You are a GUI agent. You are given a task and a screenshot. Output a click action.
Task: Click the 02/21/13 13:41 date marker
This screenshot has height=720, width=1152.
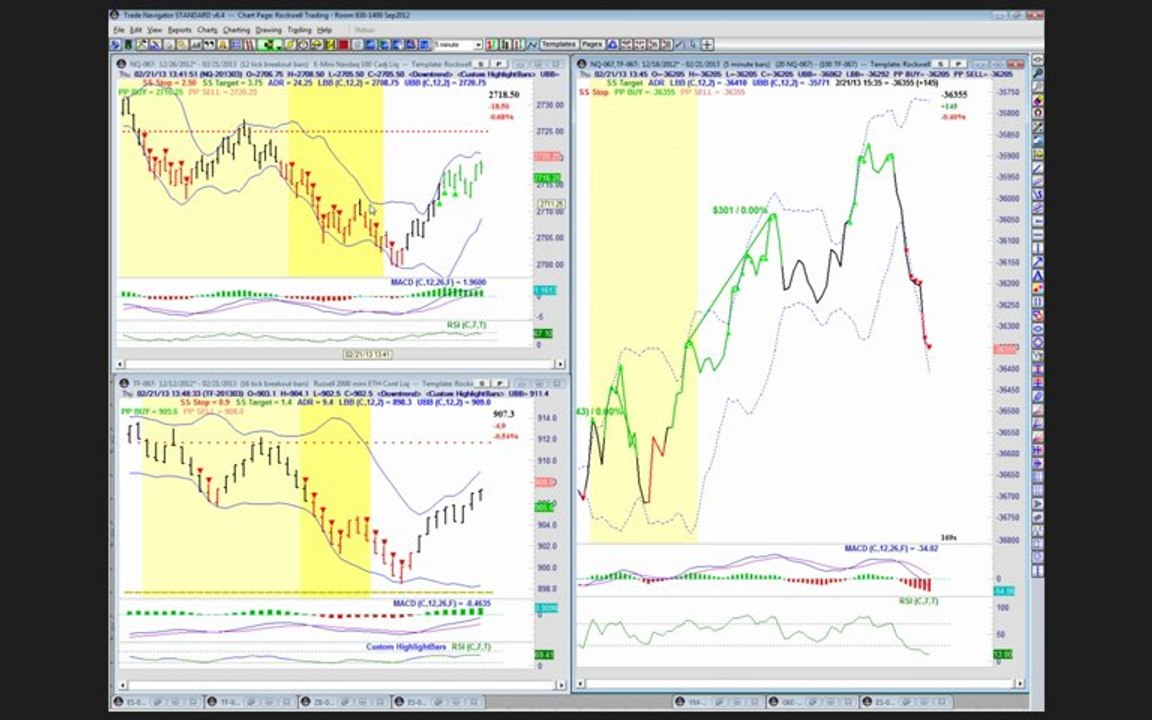368,354
